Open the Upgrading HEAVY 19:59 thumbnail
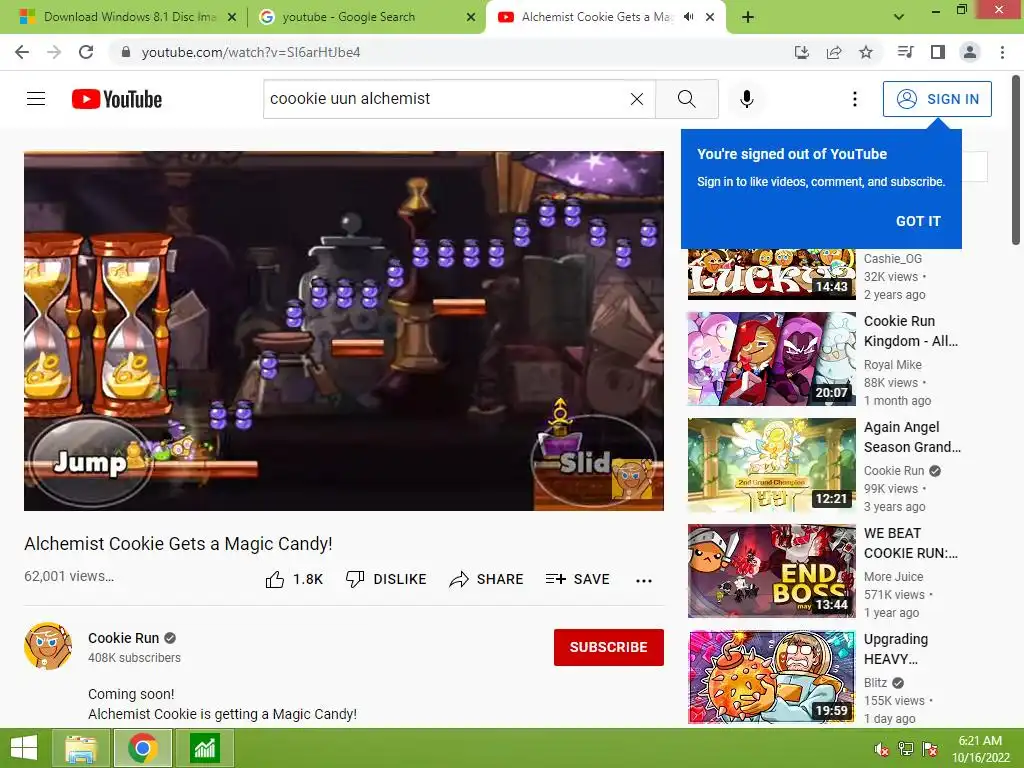Image resolution: width=1024 pixels, height=768 pixels. point(771,677)
